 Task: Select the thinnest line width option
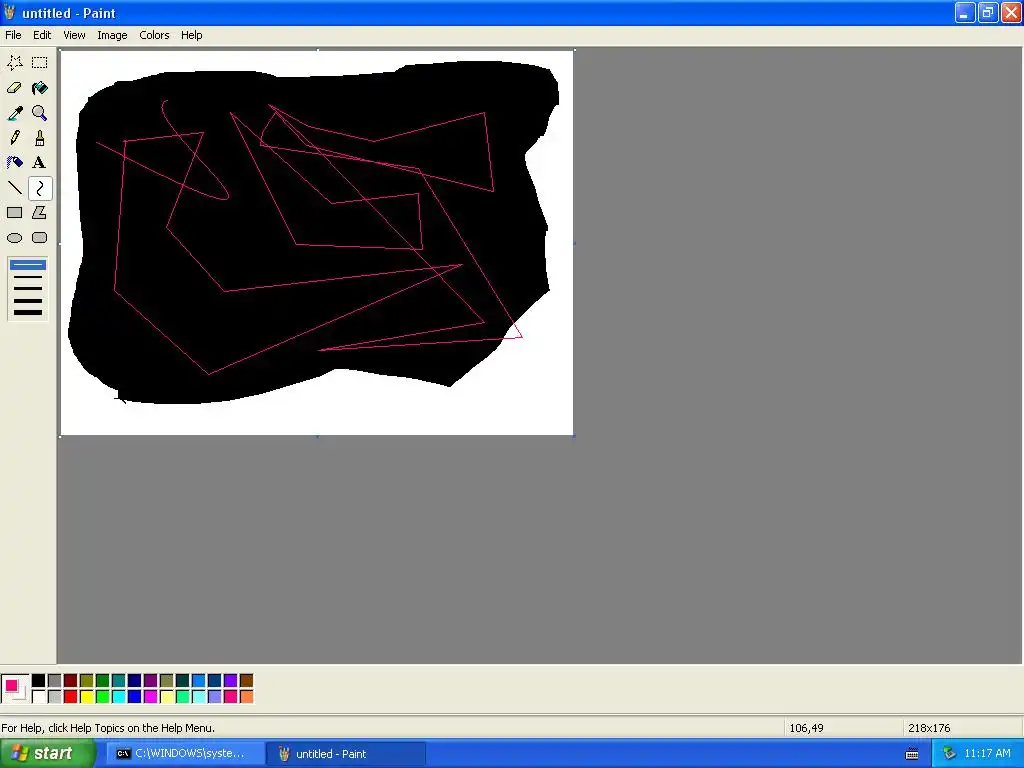27,264
